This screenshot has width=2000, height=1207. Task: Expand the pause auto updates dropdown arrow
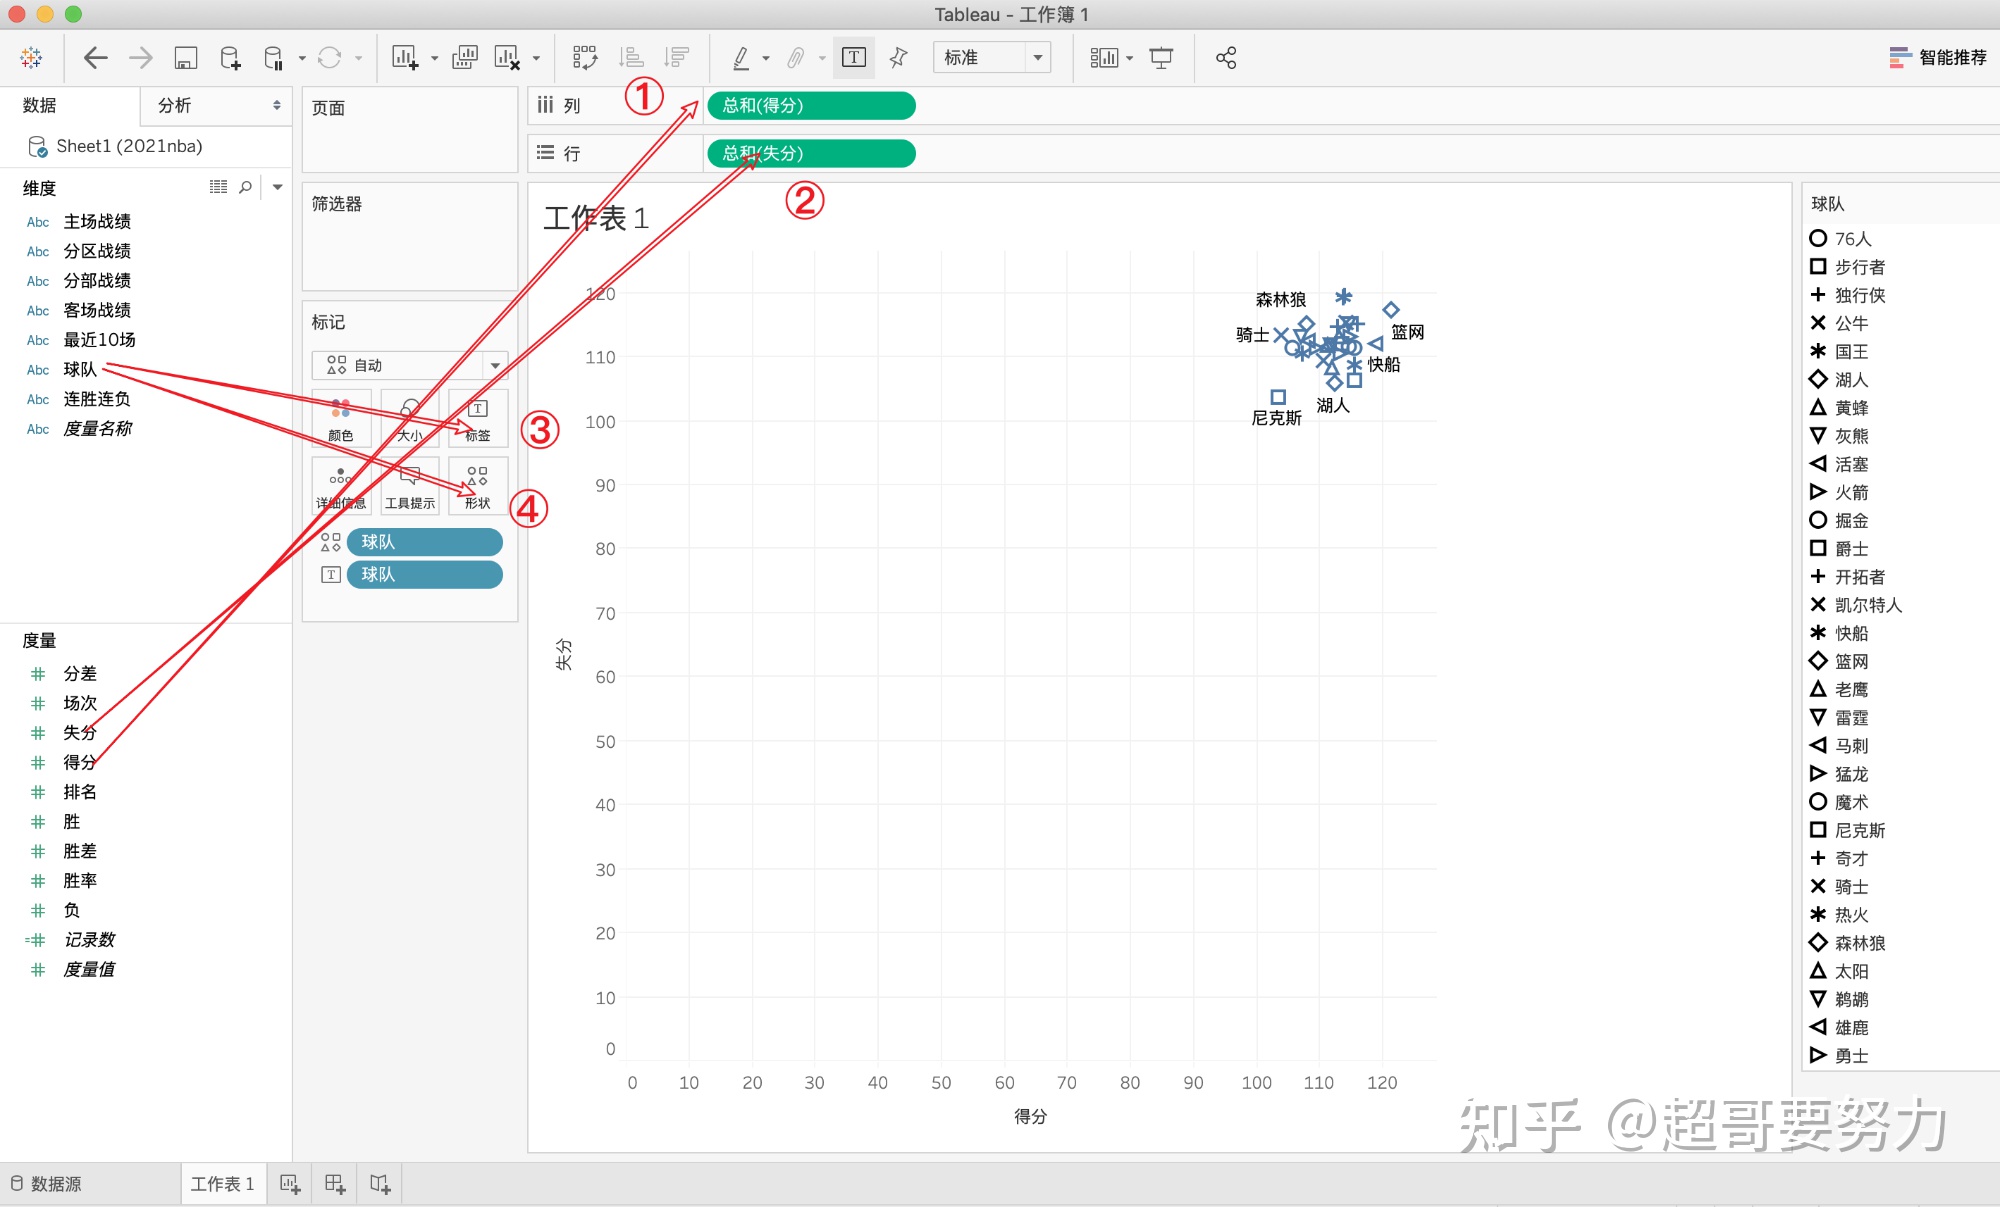tap(302, 59)
